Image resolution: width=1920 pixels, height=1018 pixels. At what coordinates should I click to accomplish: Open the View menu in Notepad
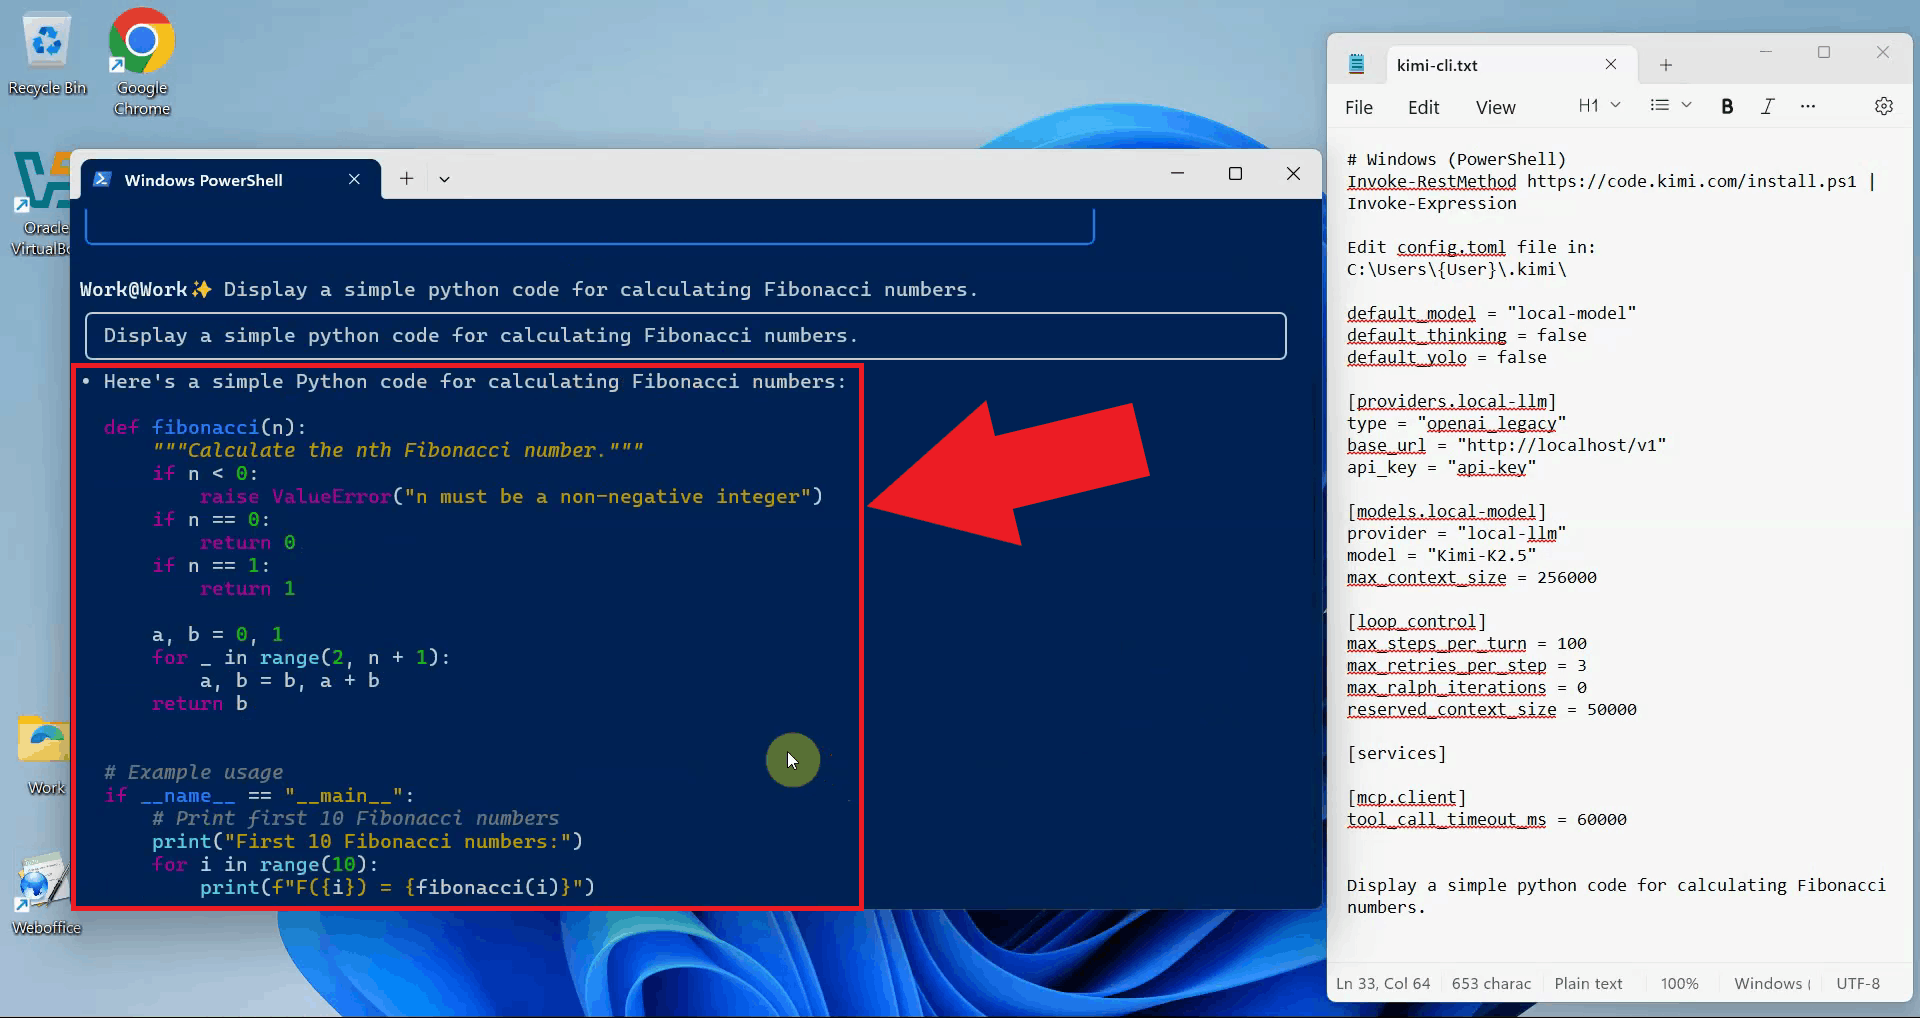click(x=1495, y=108)
